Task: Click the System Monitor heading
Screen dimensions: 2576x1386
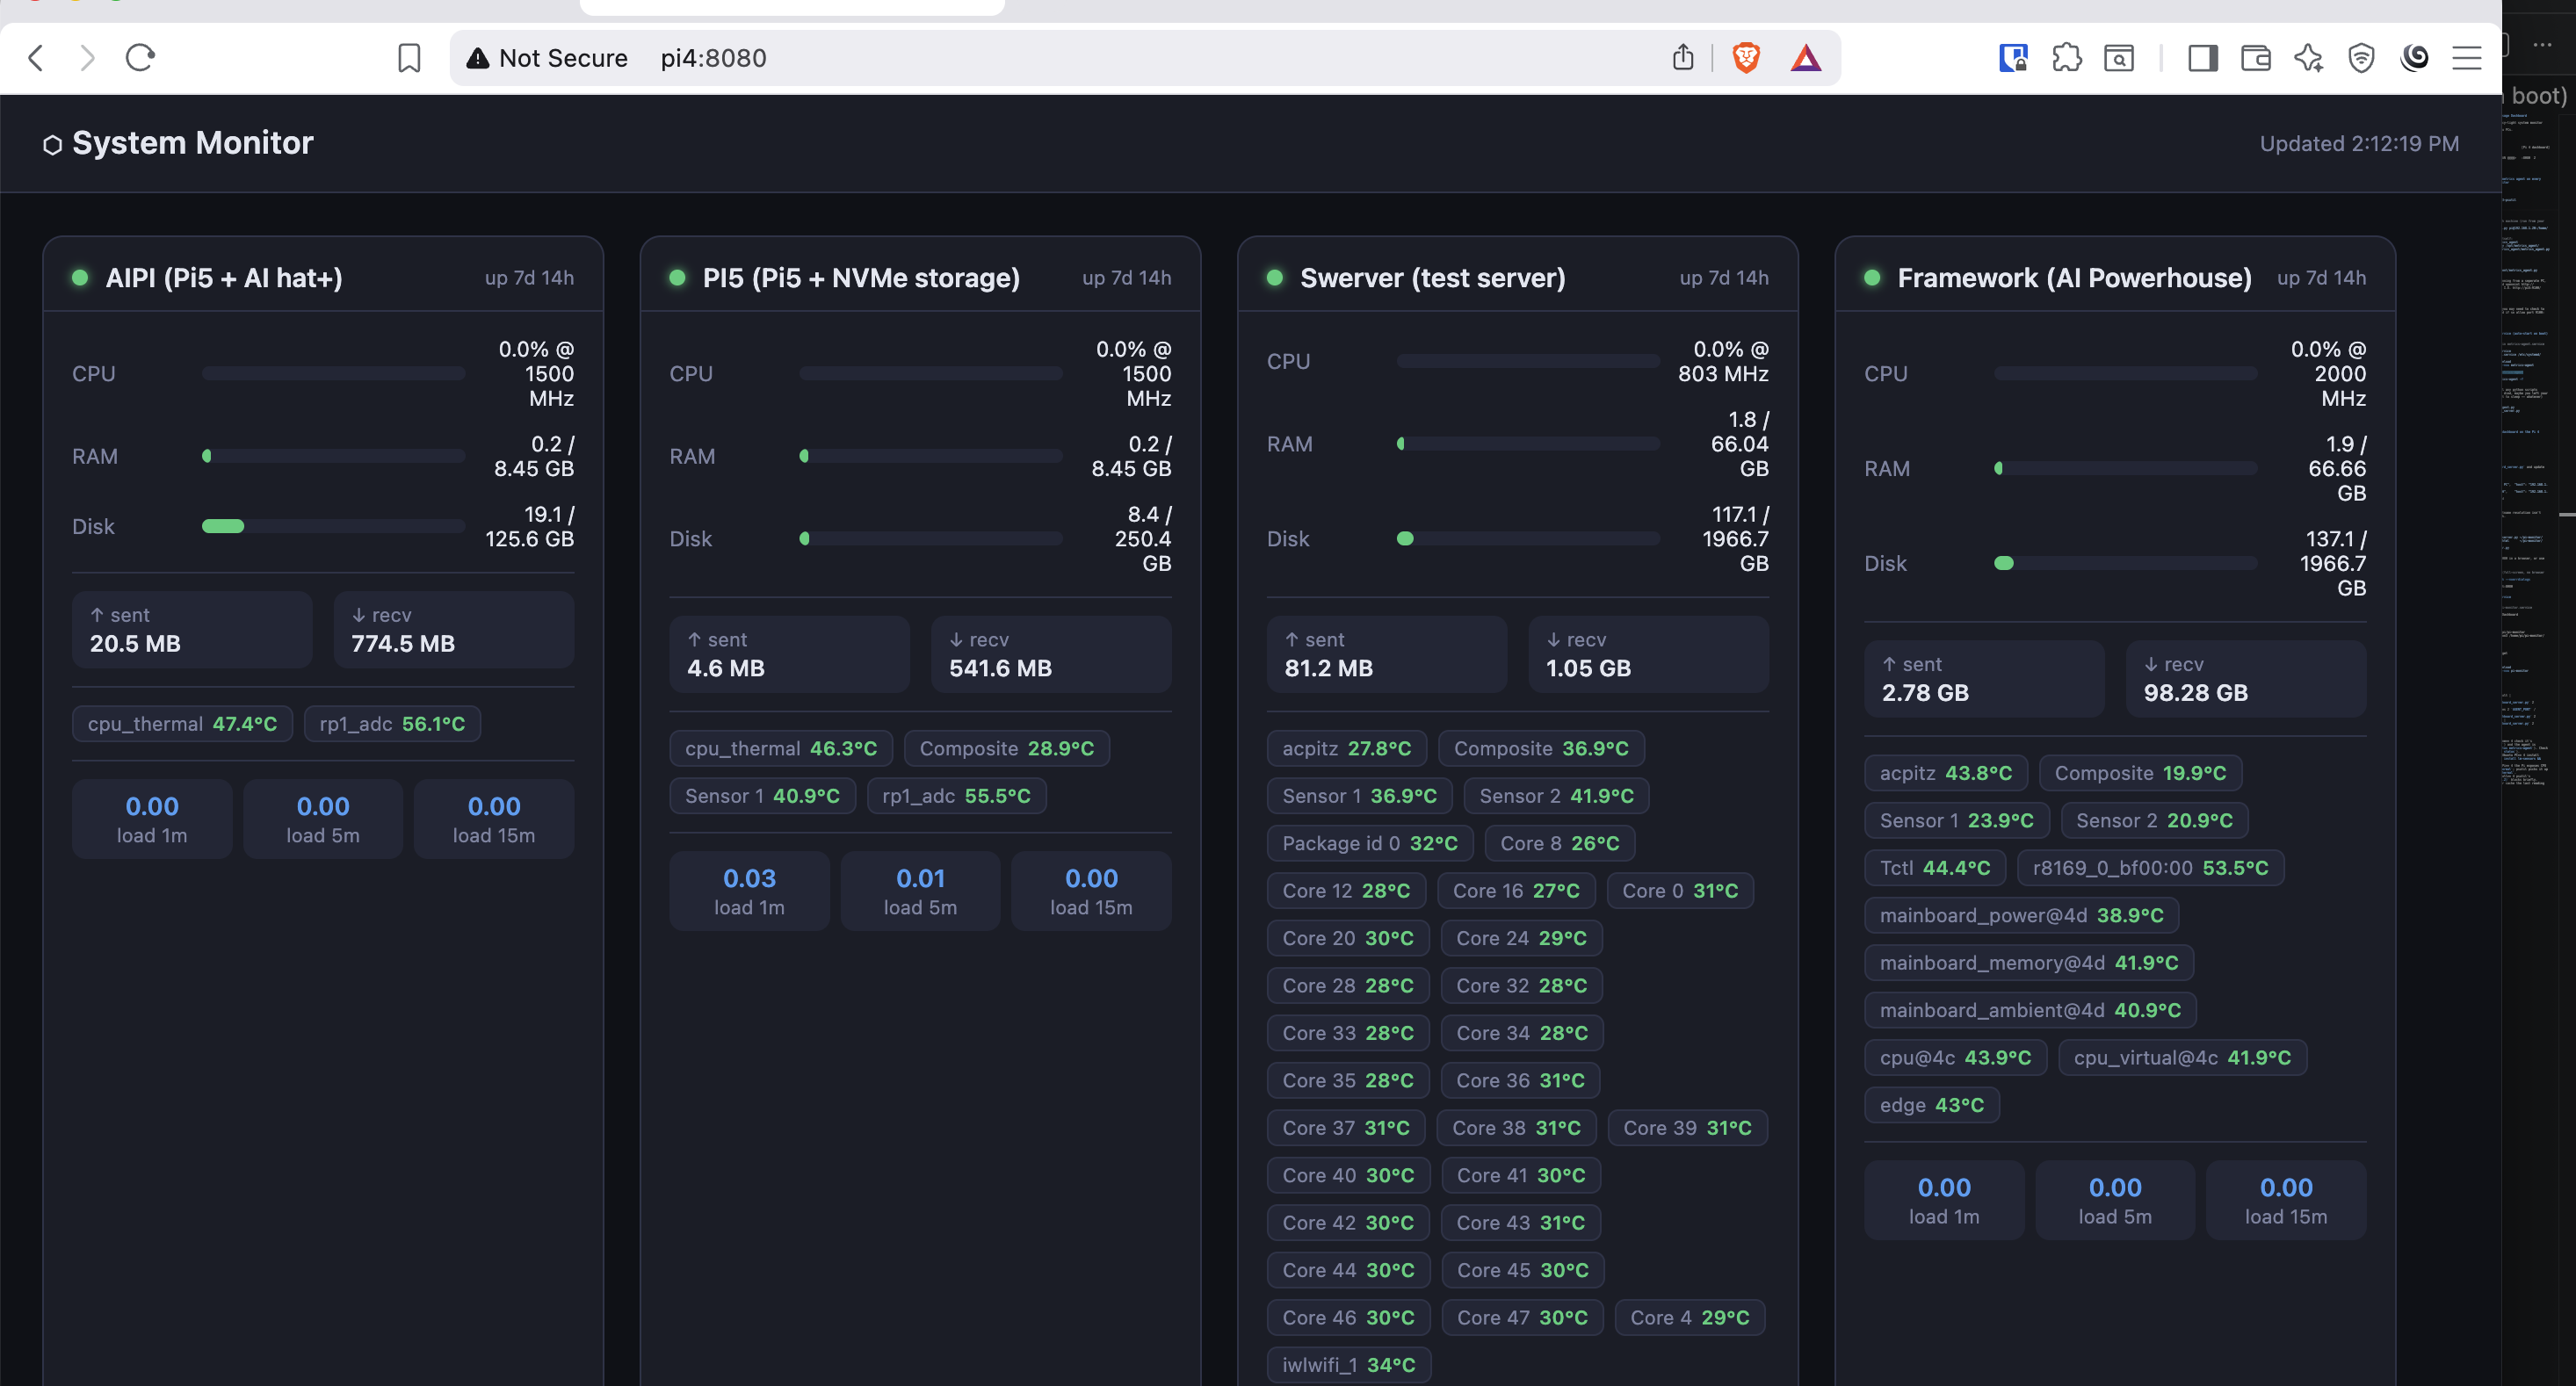Action: [x=193, y=143]
